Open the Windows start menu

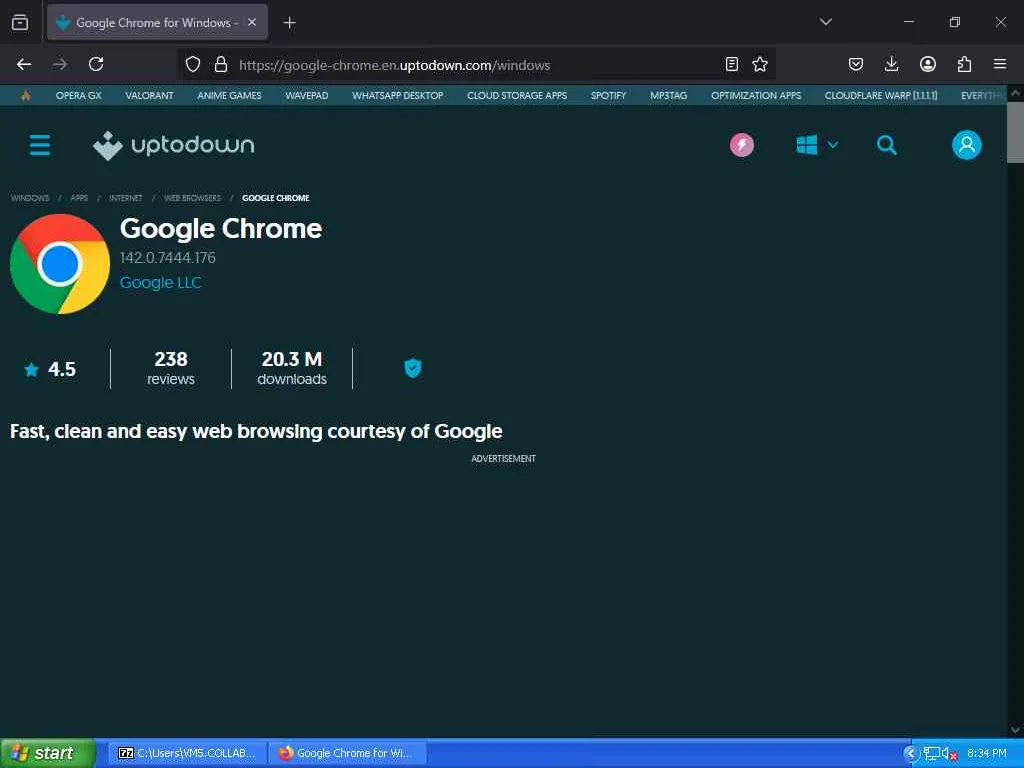tap(47, 753)
